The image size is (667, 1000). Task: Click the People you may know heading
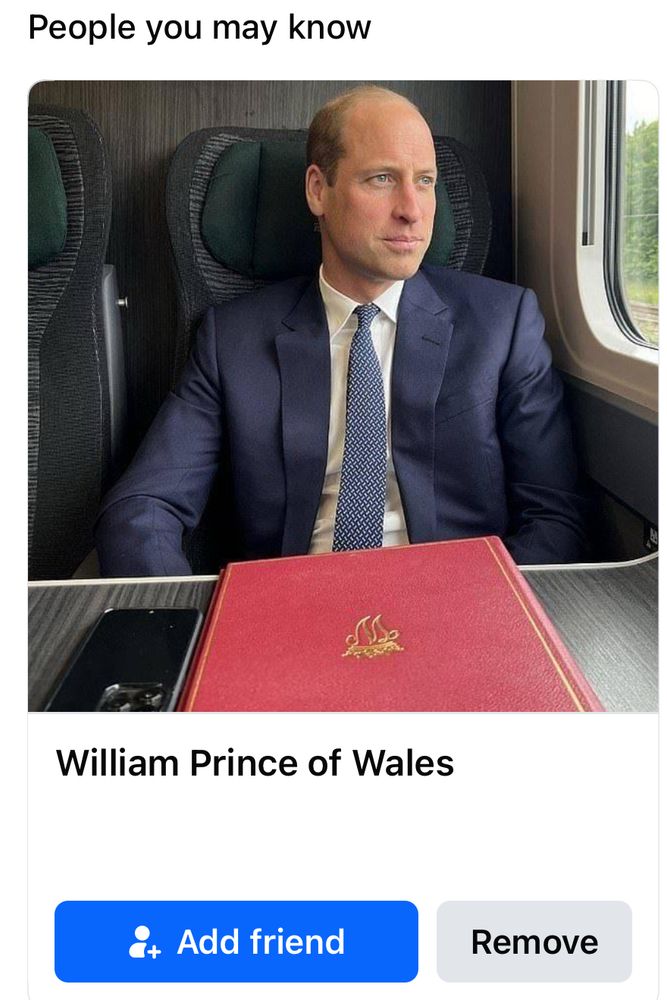point(200,28)
